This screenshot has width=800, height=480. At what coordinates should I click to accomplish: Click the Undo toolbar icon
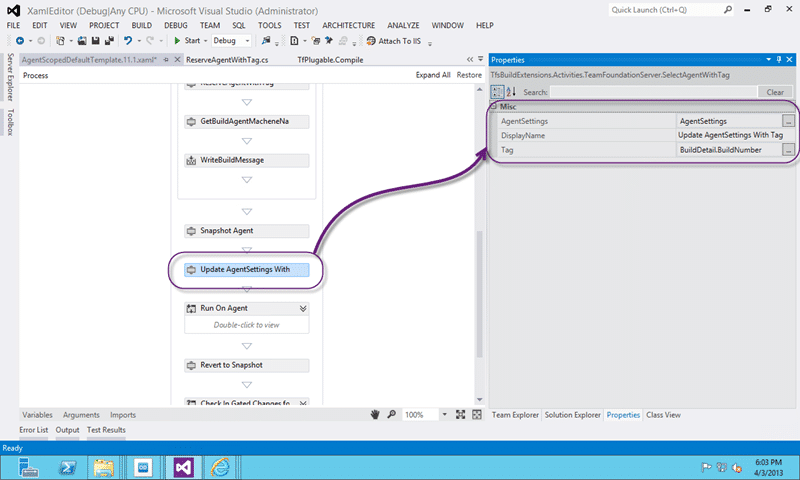click(128, 41)
